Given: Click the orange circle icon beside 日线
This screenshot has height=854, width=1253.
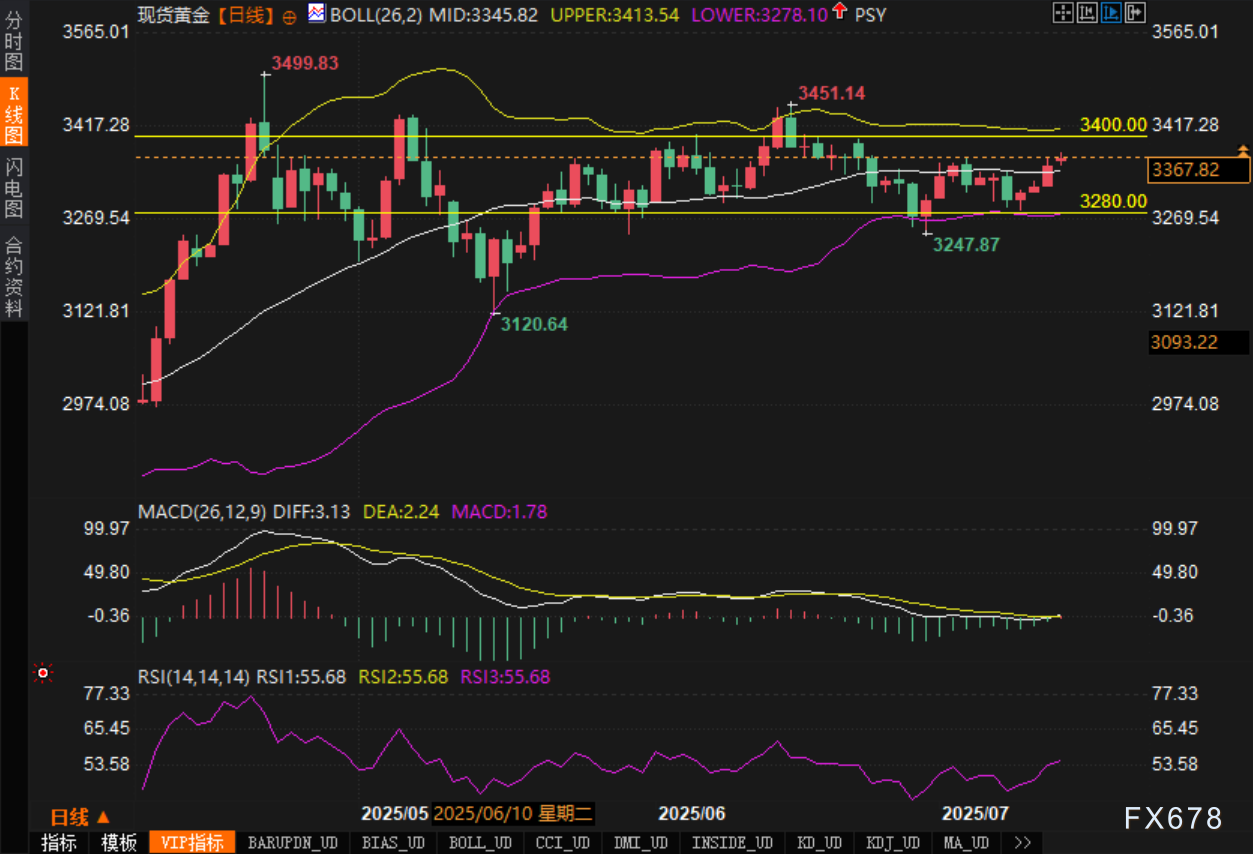Looking at the screenshot, I should (x=289, y=16).
